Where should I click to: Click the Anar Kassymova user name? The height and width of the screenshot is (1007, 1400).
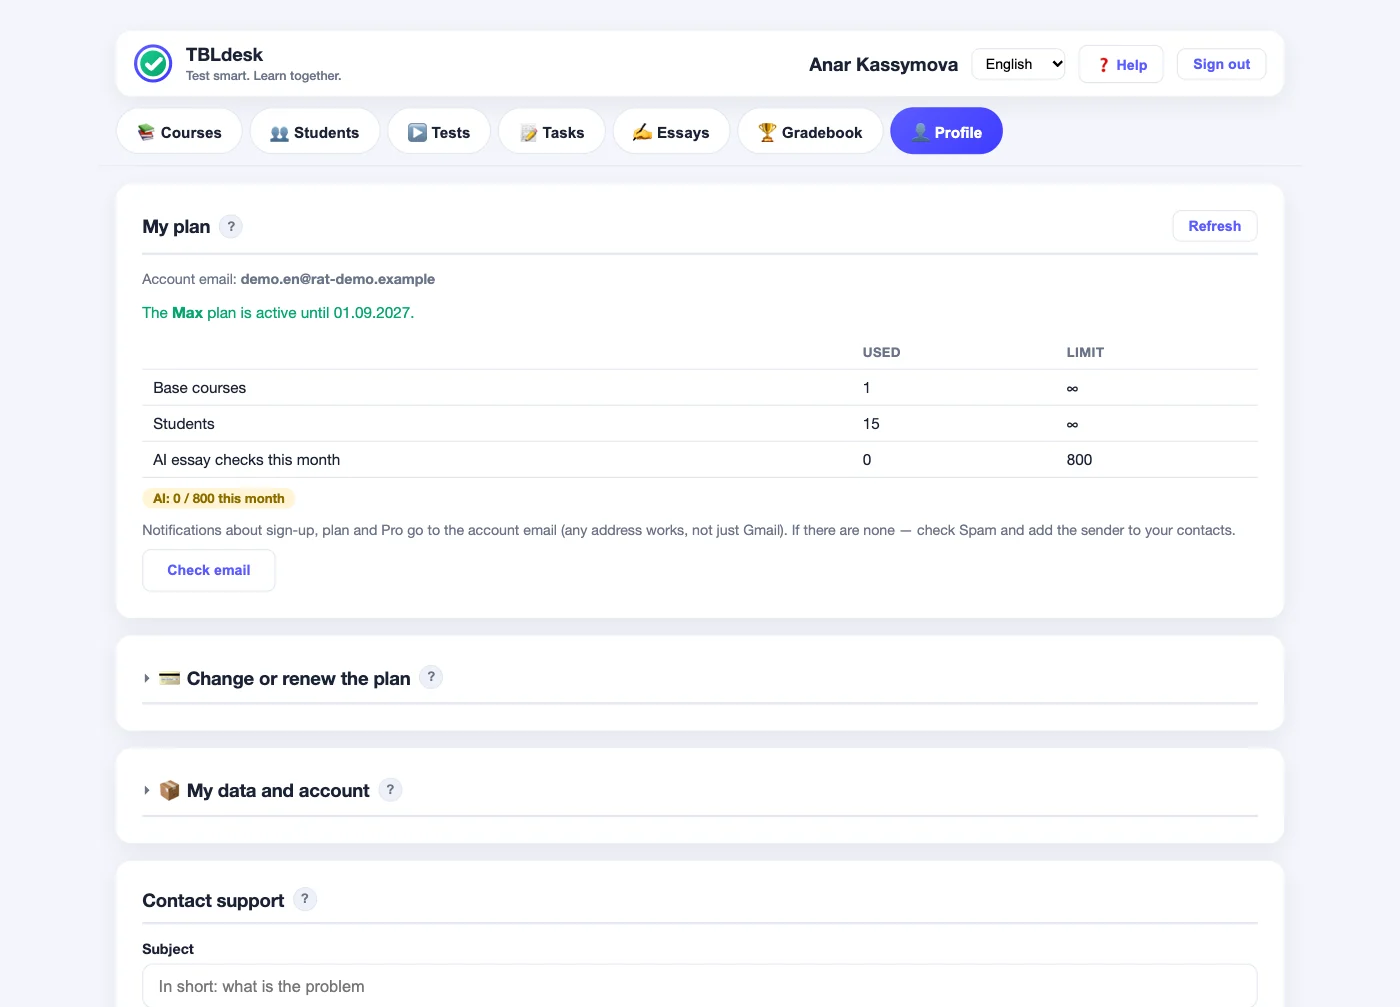pyautogui.click(x=883, y=64)
